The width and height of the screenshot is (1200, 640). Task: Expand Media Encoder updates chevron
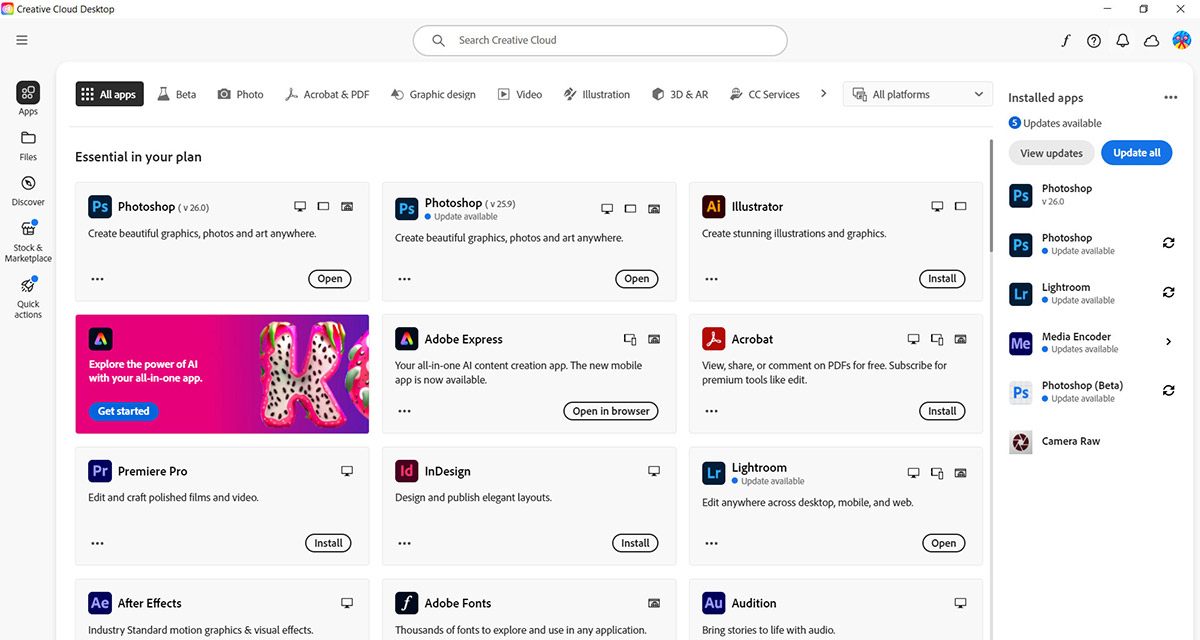[1168, 342]
